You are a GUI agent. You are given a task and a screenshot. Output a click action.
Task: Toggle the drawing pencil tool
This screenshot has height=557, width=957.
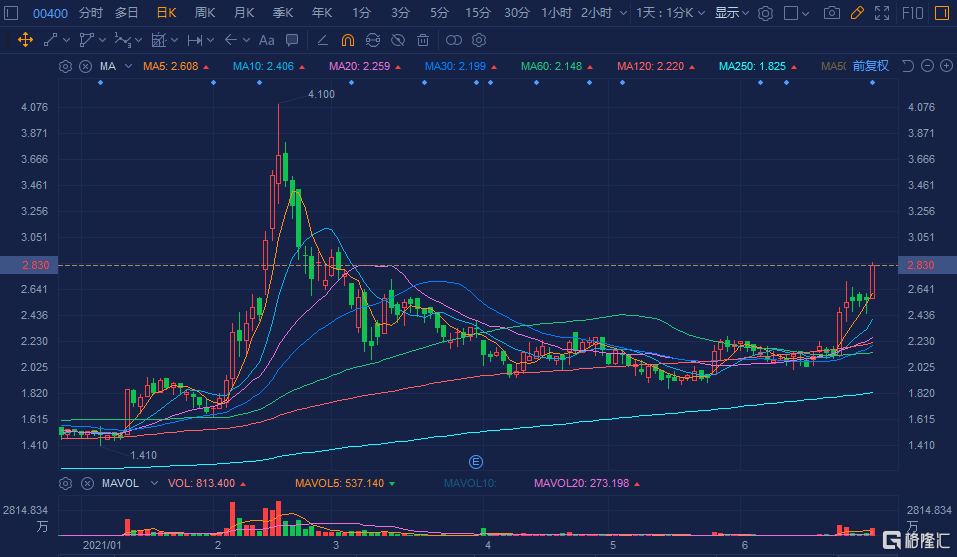click(x=857, y=13)
